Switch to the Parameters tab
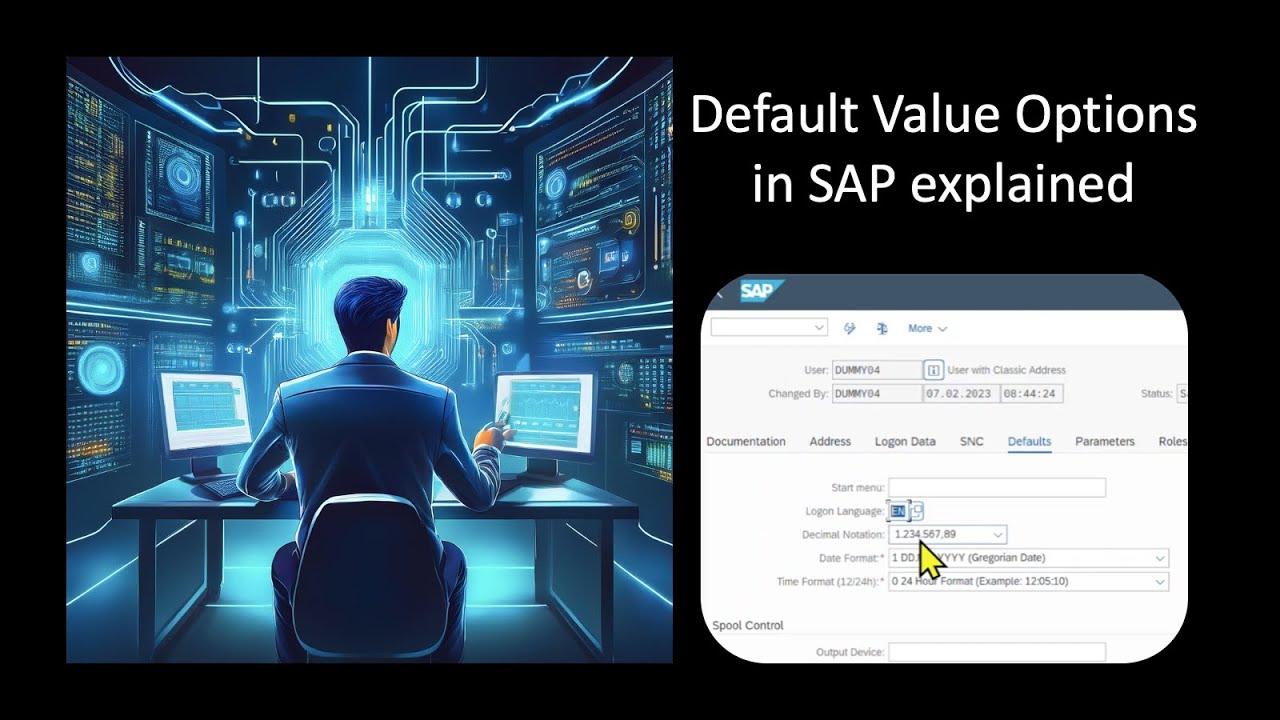This screenshot has width=1280, height=720. [1105, 441]
